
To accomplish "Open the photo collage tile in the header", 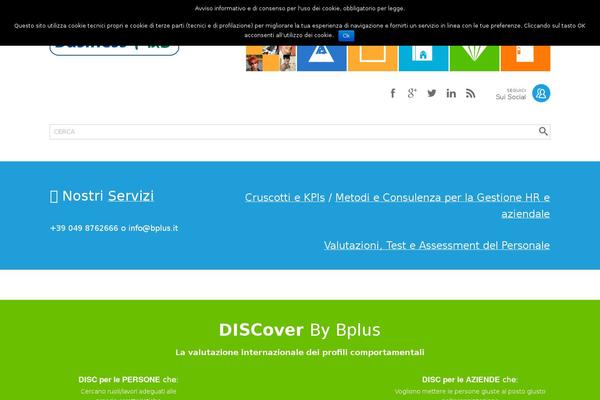I will (271, 58).
